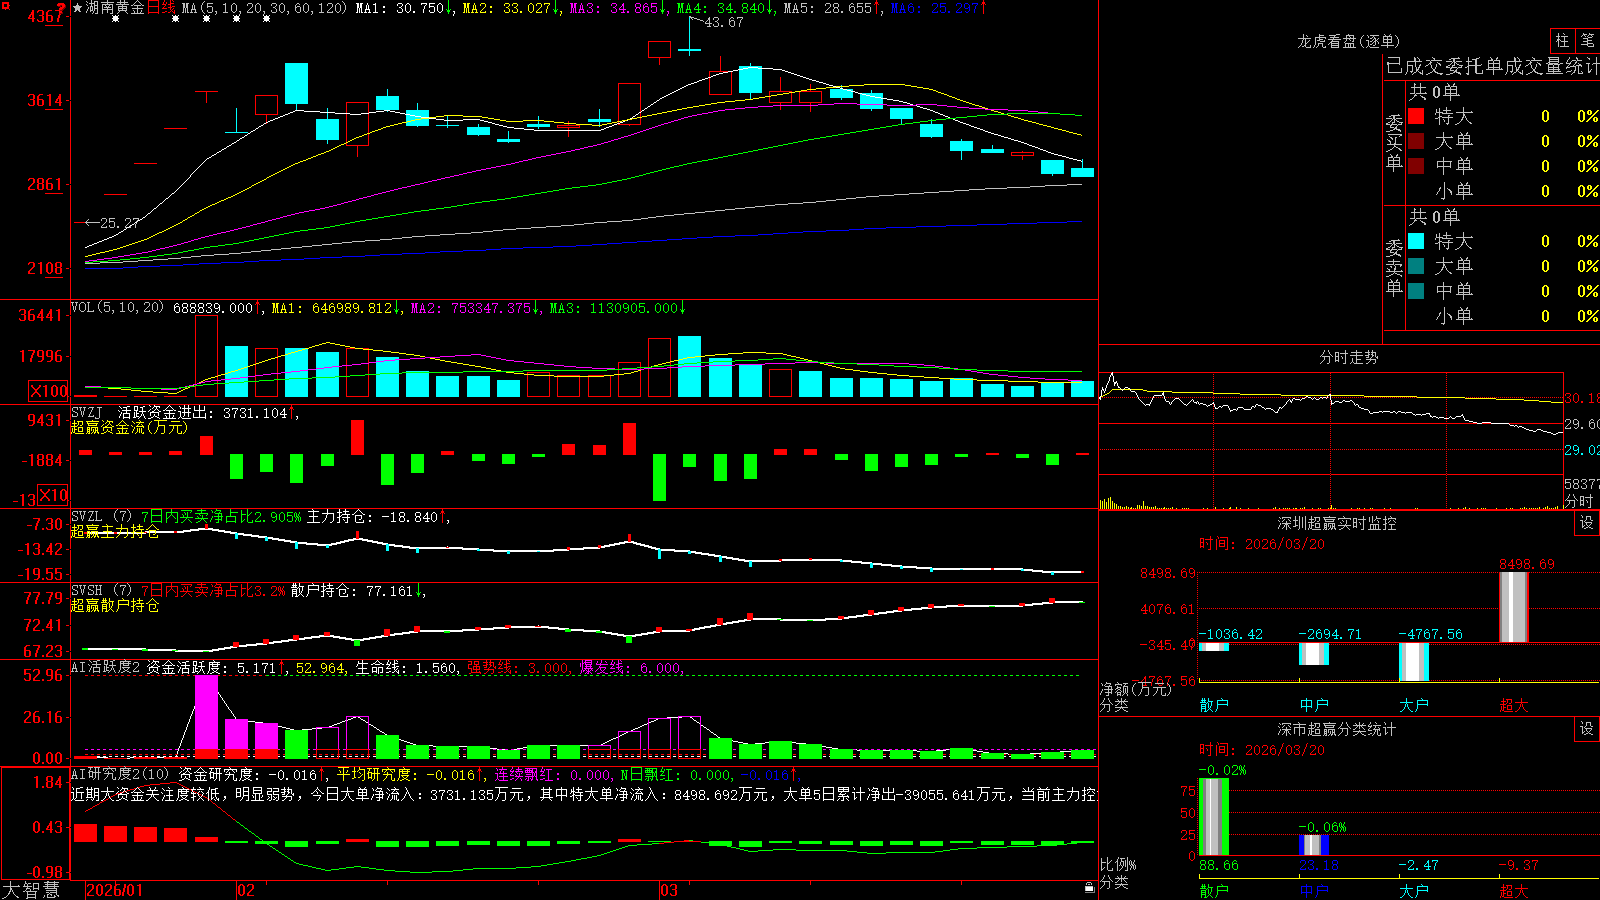Click the SVZJ indicator name
Screen dimensions: 1600x900
click(87, 412)
